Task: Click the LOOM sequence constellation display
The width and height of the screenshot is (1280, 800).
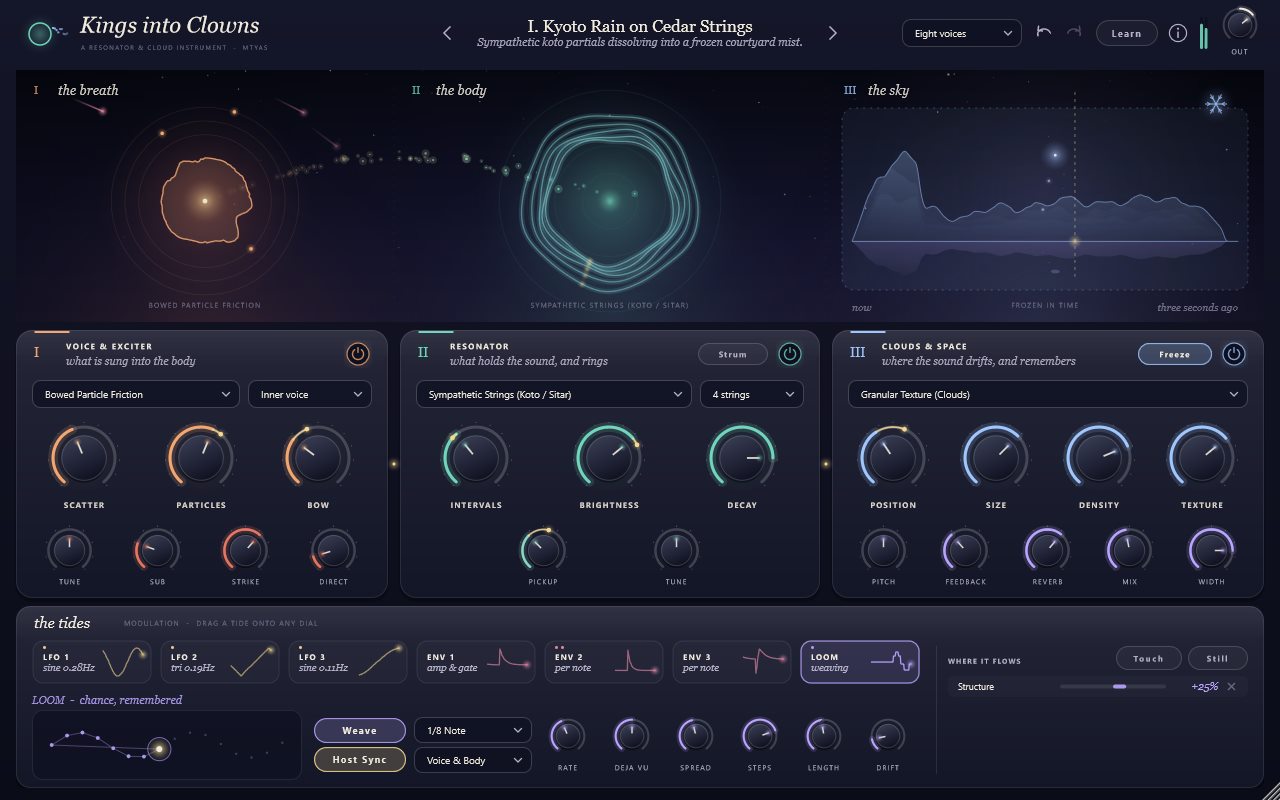Action: coord(167,745)
